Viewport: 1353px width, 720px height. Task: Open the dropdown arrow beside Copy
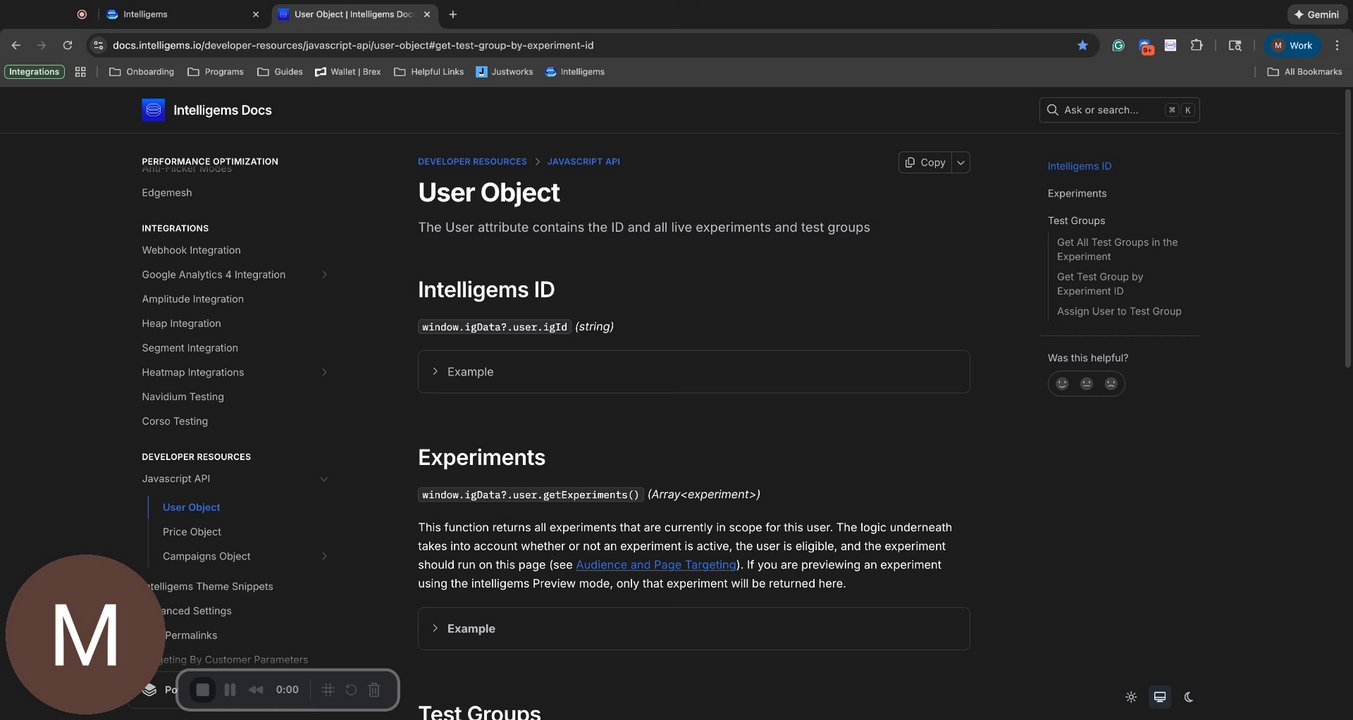(x=961, y=162)
